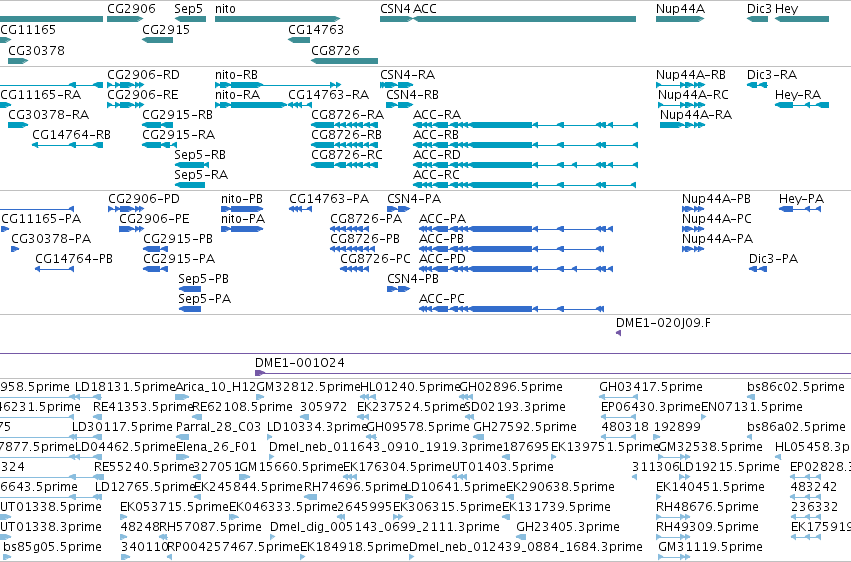
Task: Open EST GH23405.3prime label
Action: coord(568,527)
